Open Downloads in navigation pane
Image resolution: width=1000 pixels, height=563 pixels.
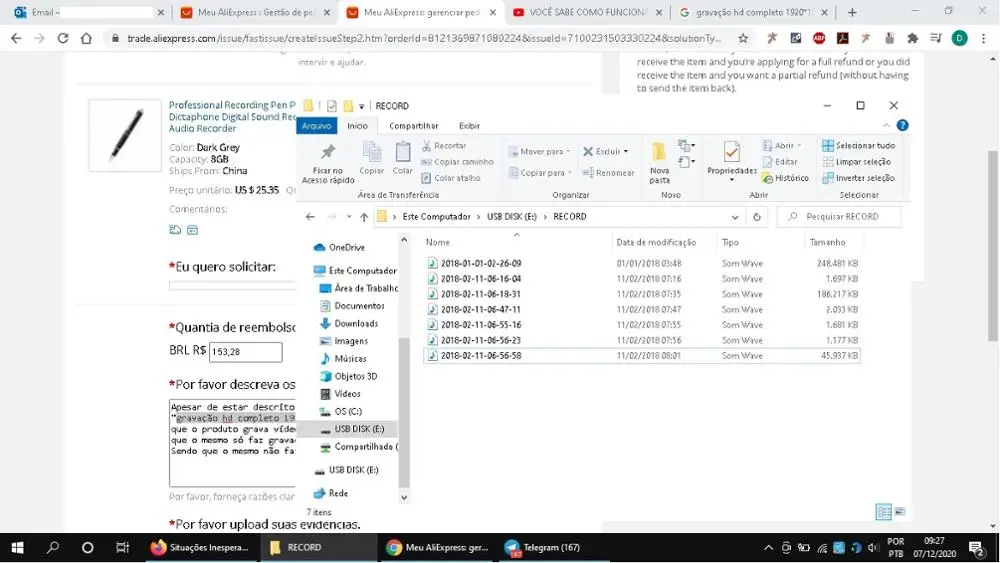(x=349, y=324)
